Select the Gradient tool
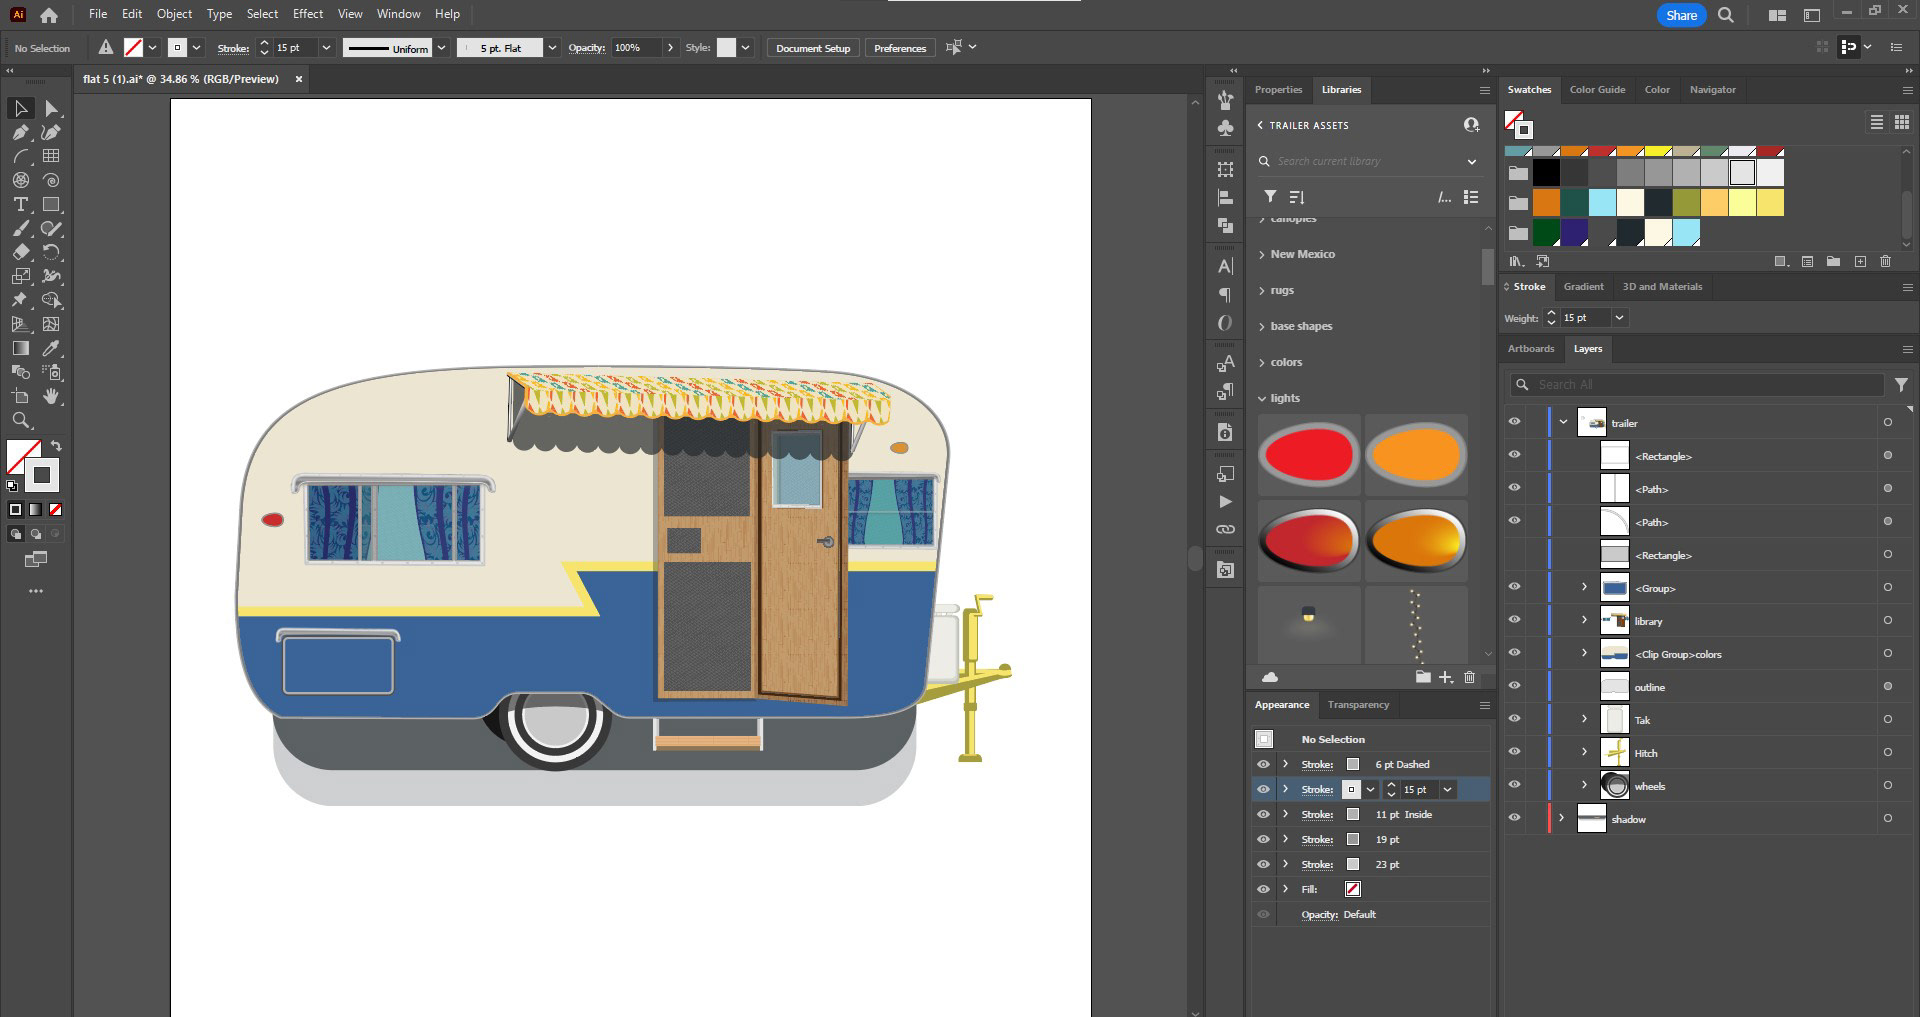 click(21, 348)
